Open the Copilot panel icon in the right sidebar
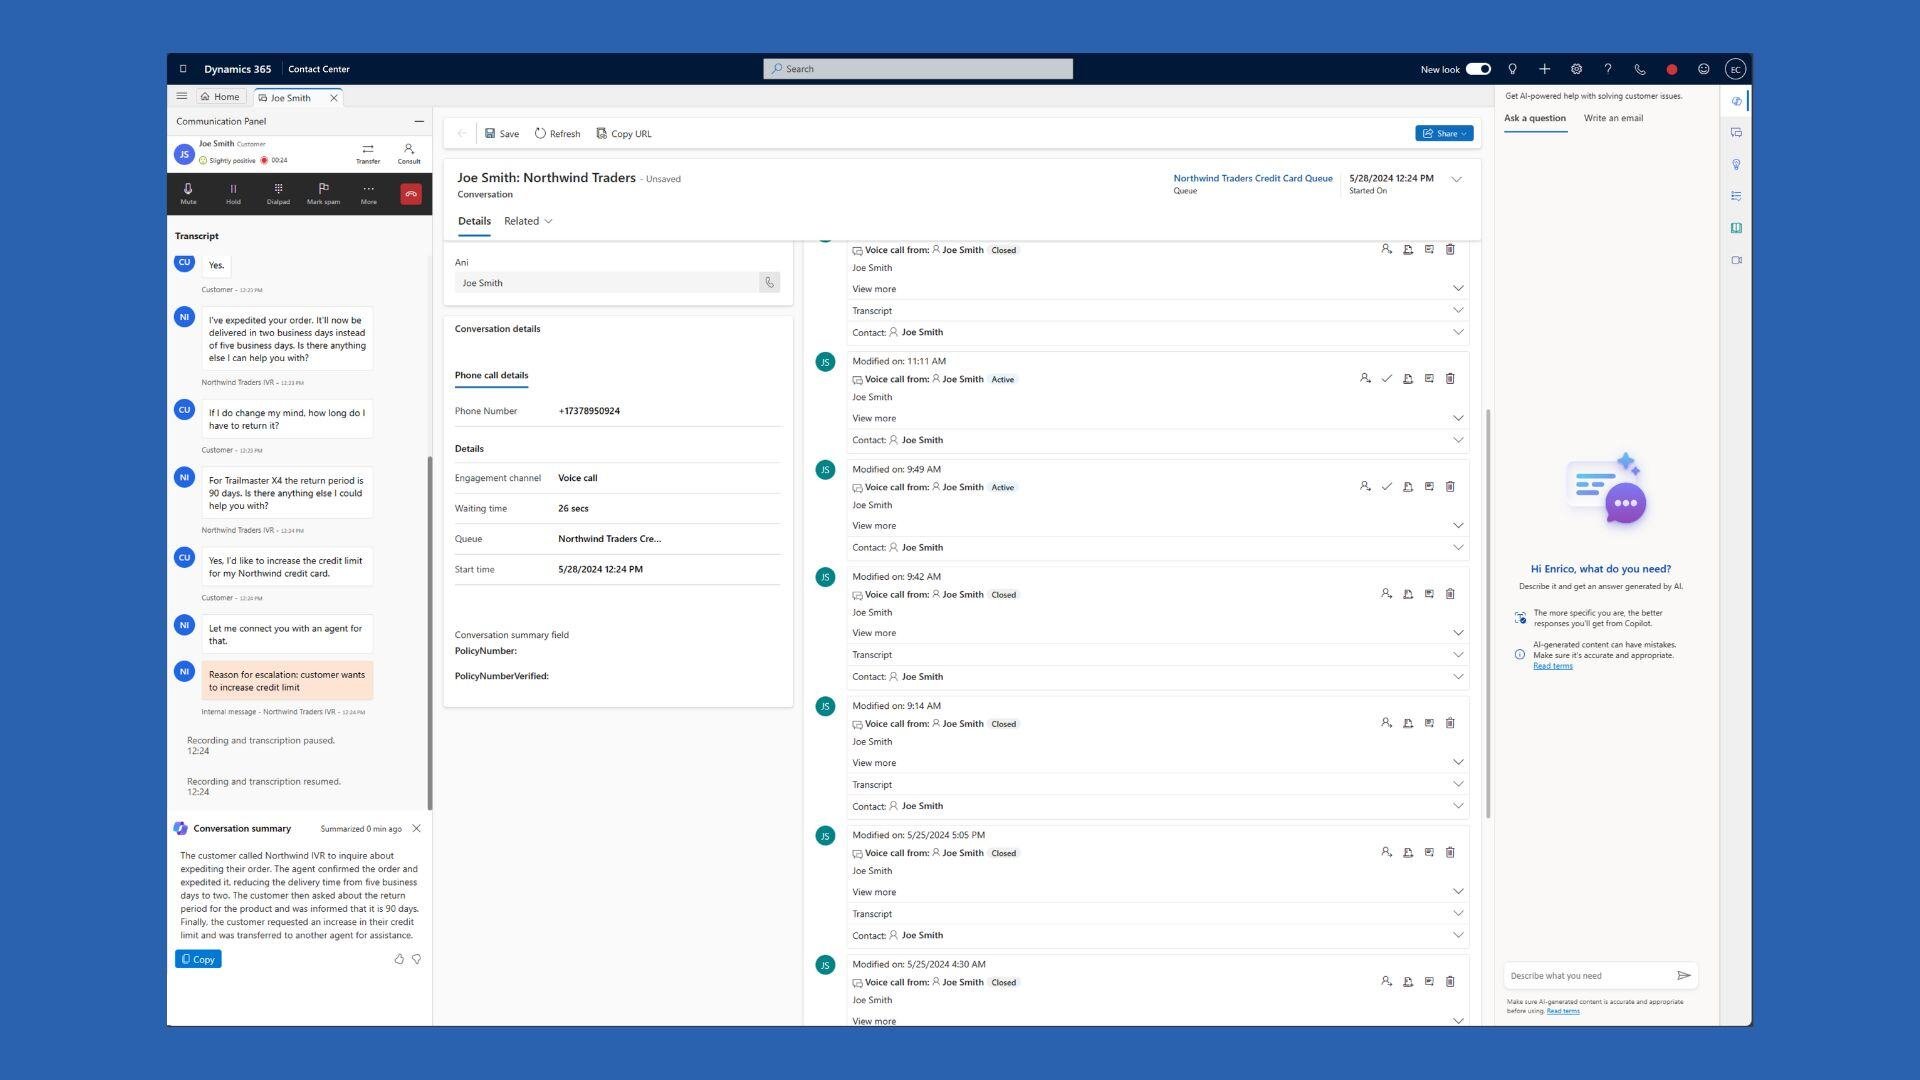1920x1080 pixels. click(x=1737, y=101)
